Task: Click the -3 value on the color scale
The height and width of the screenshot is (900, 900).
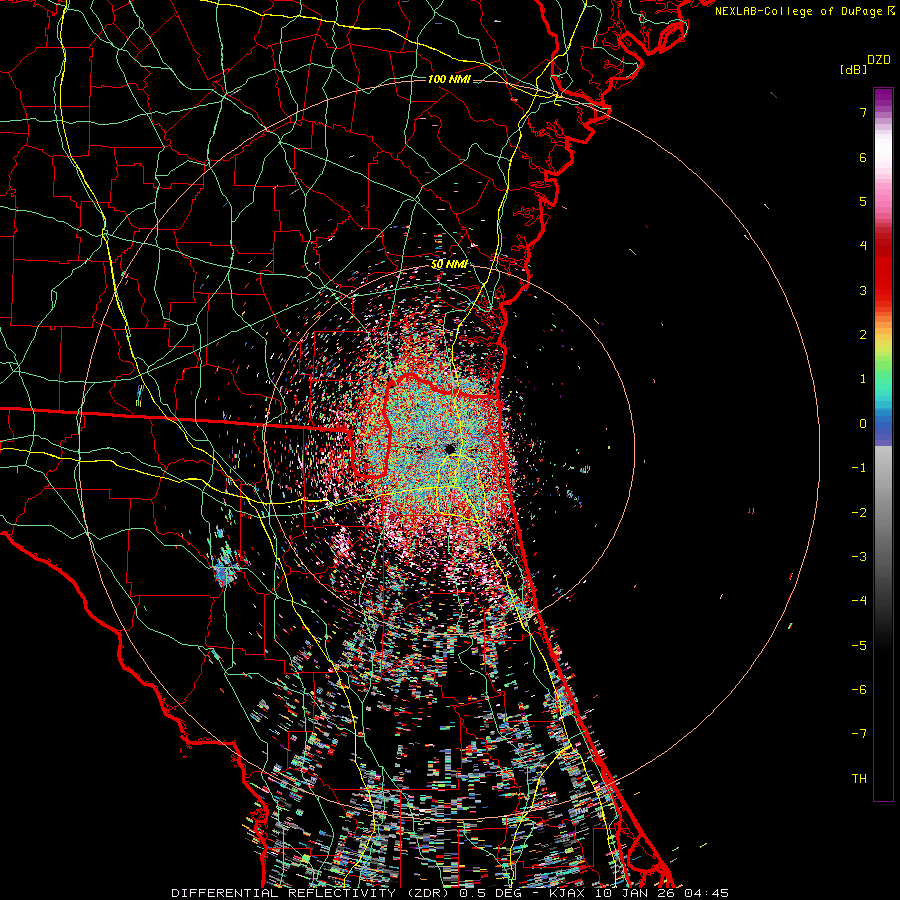Action: pyautogui.click(x=859, y=556)
